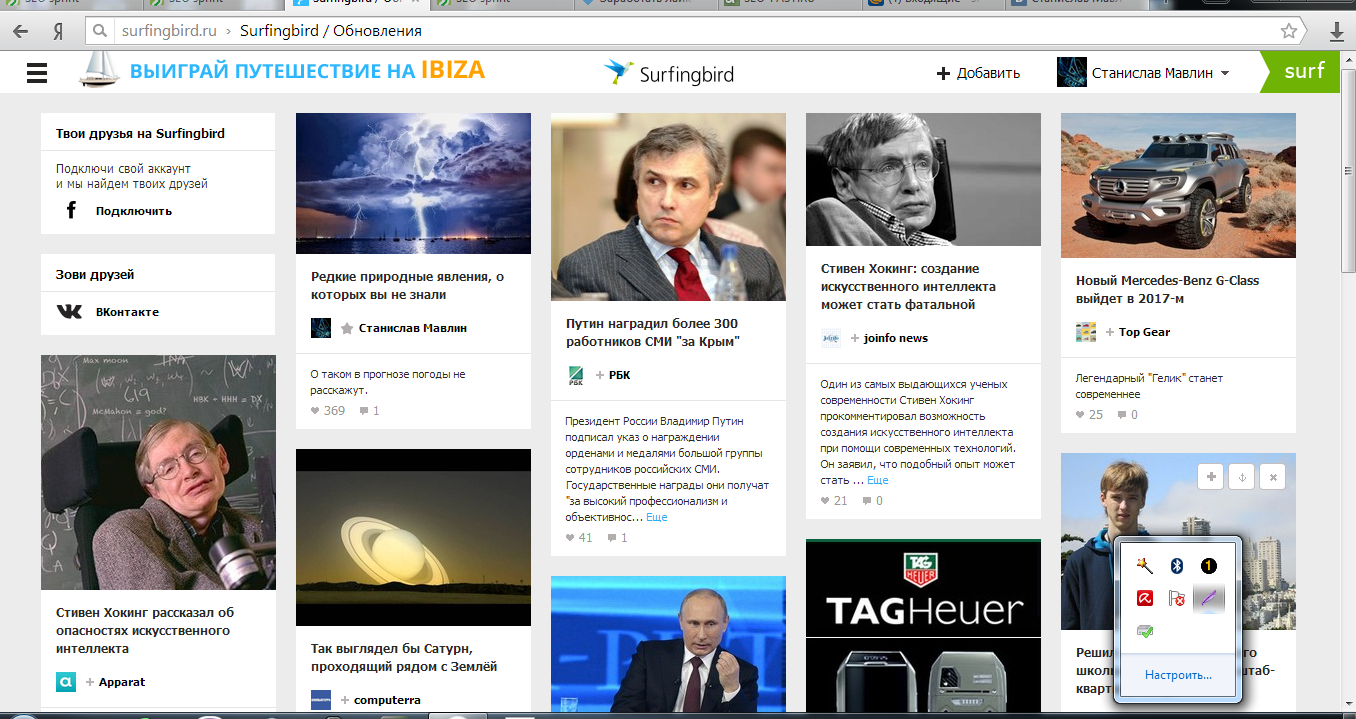Follow computerra using its plus sign

(x=345, y=700)
